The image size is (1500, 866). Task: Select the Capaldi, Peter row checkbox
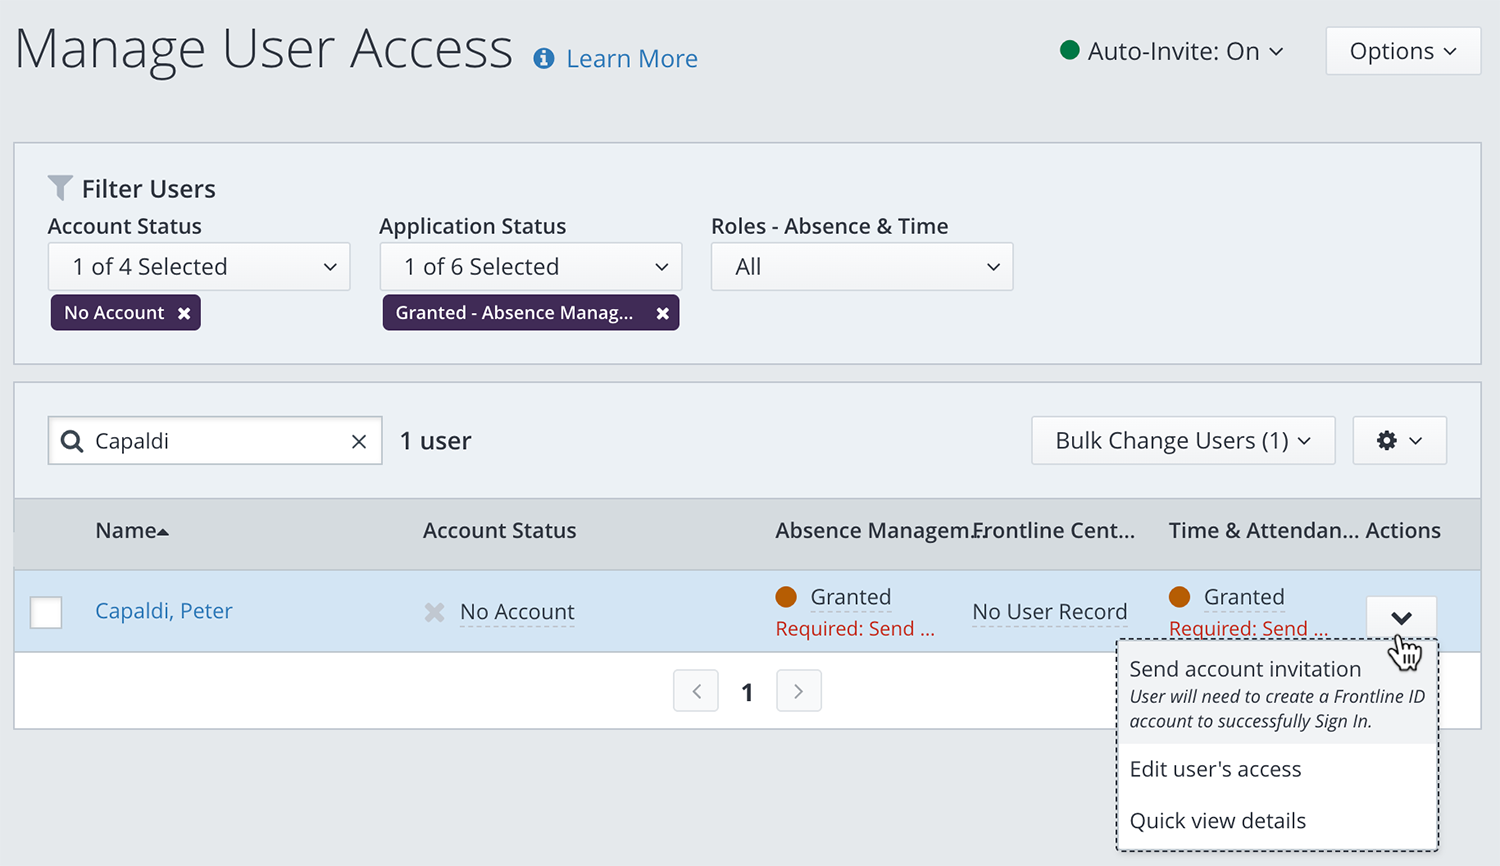pyautogui.click(x=46, y=612)
